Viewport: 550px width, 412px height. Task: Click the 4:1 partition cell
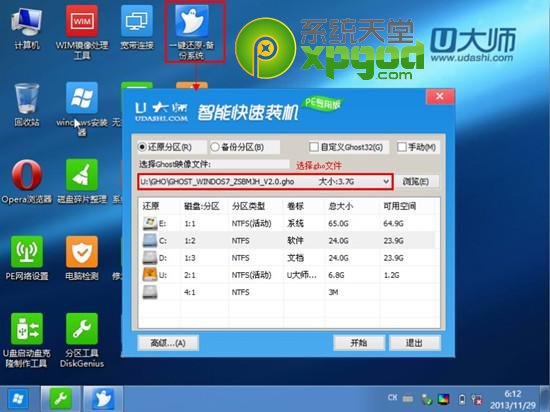point(190,292)
